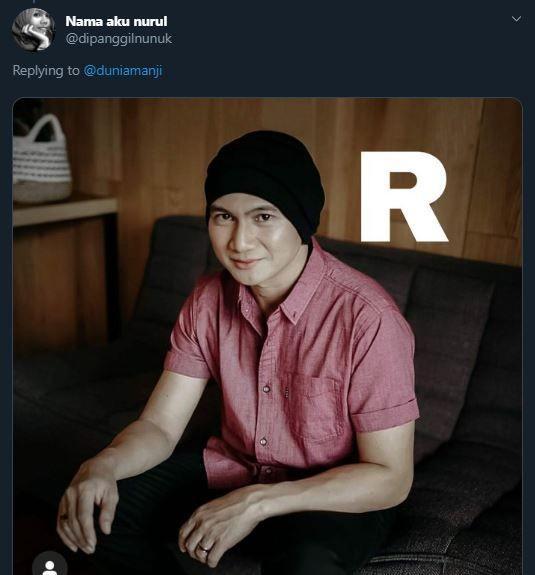This screenshot has width=535, height=575.
Task: Click the ring on the man's hand
Action: point(203,549)
